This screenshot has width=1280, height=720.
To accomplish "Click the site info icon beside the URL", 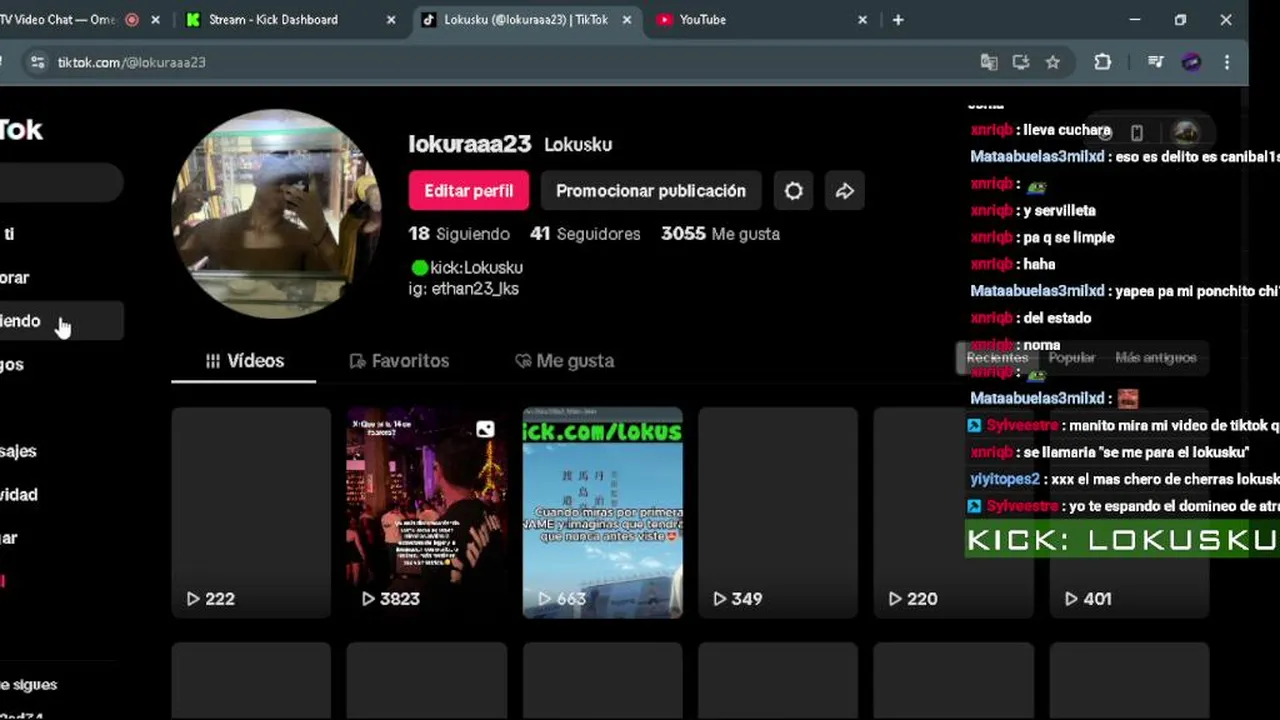I will coord(37,62).
